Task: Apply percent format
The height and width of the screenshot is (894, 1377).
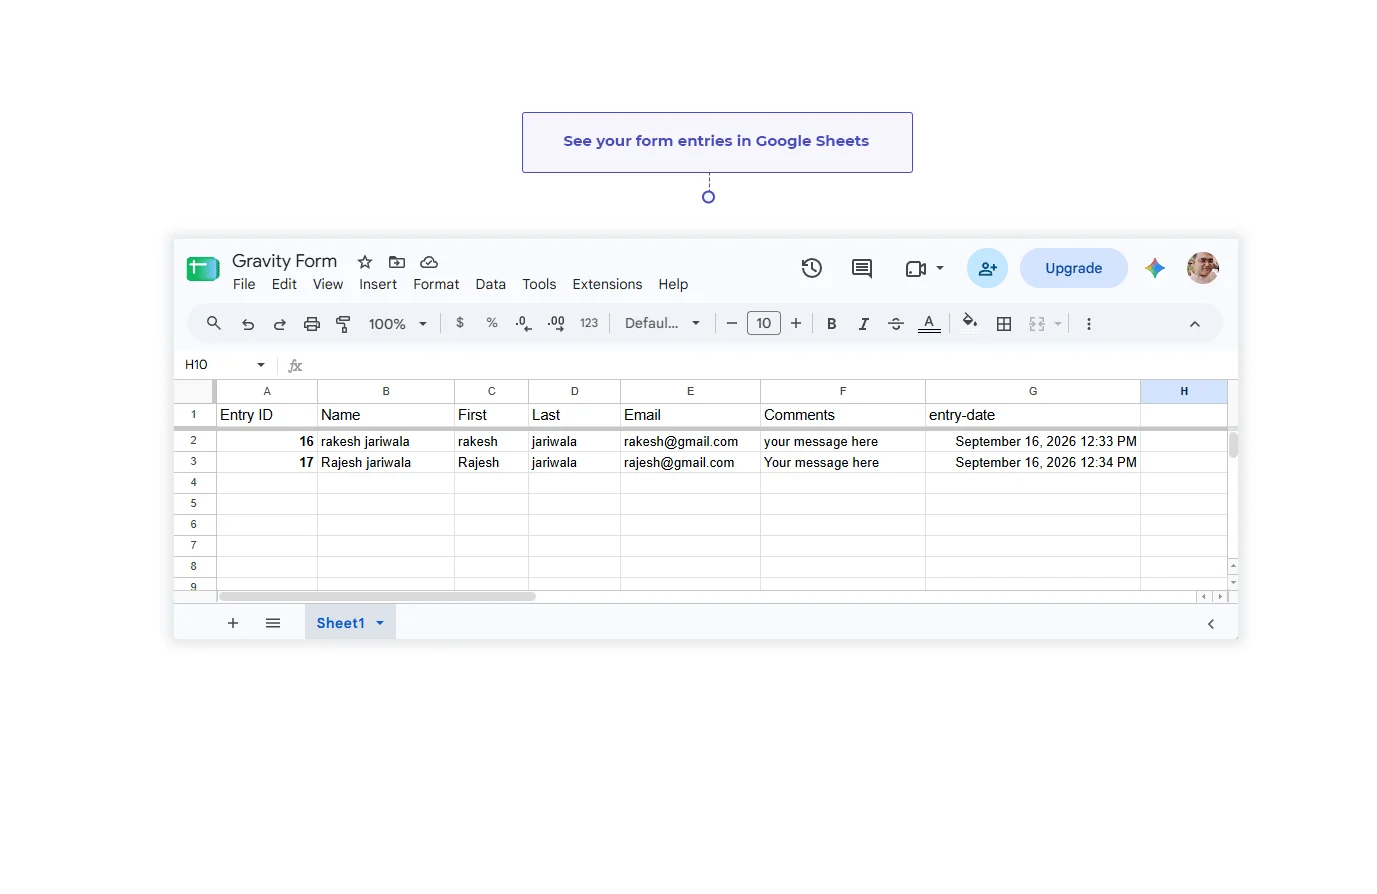Action: coord(492,323)
